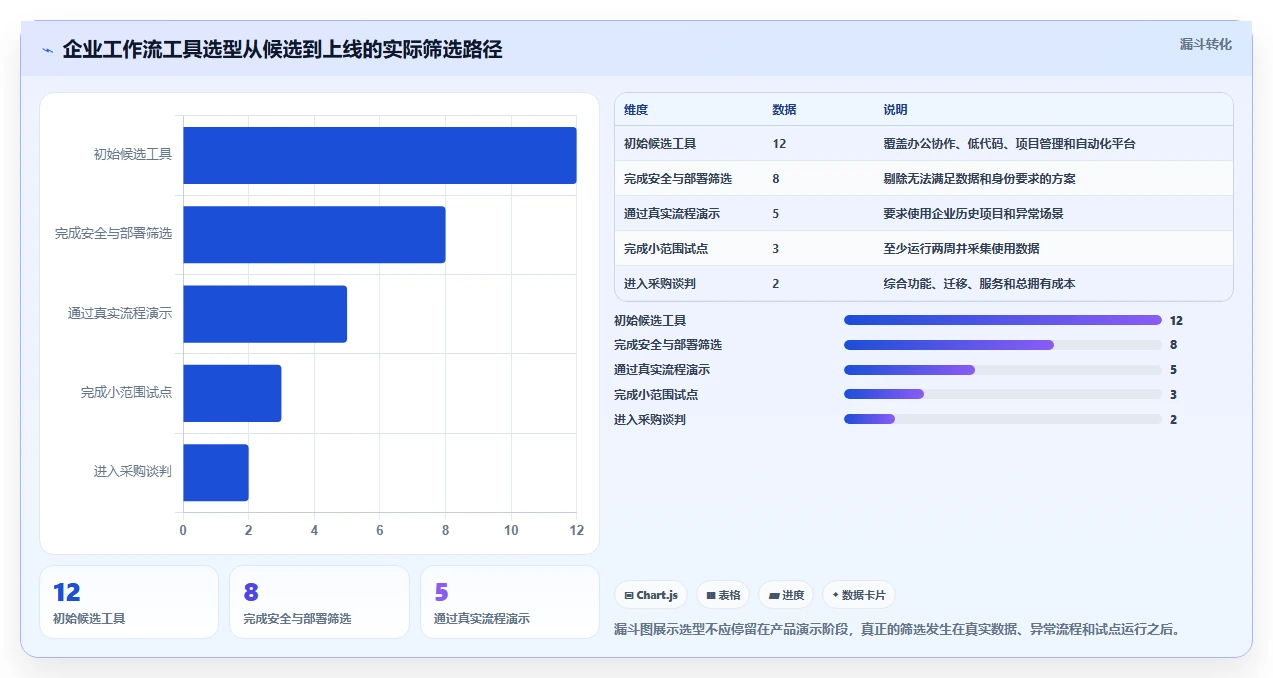Click the 完成小范围试点 bar in the chart
This screenshot has width=1273, height=678.
[232, 393]
